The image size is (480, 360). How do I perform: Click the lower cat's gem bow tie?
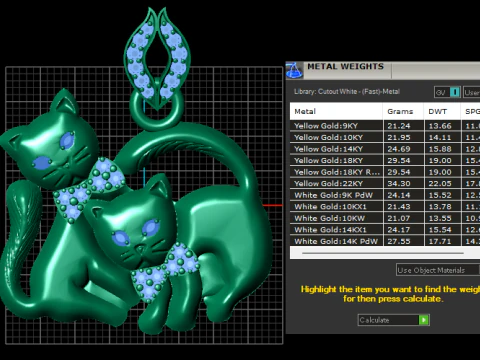(165, 272)
